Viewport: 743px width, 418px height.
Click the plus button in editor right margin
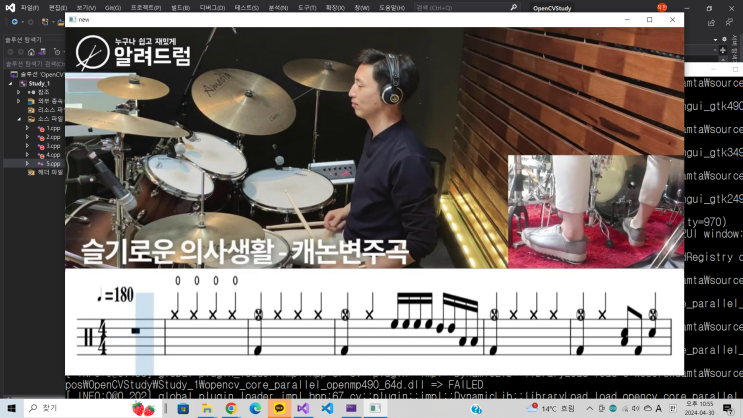pyautogui.click(x=723, y=50)
